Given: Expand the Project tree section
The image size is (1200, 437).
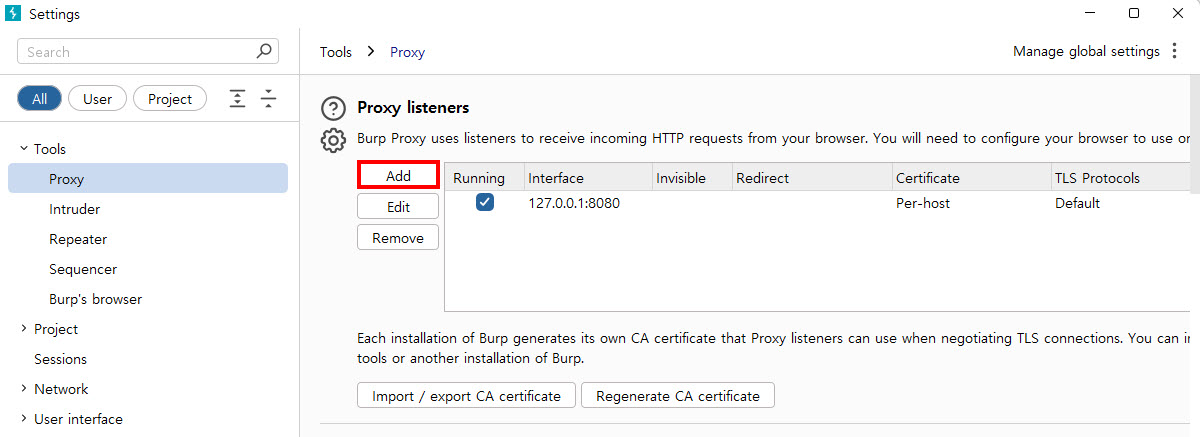Looking at the screenshot, I should click(23, 329).
